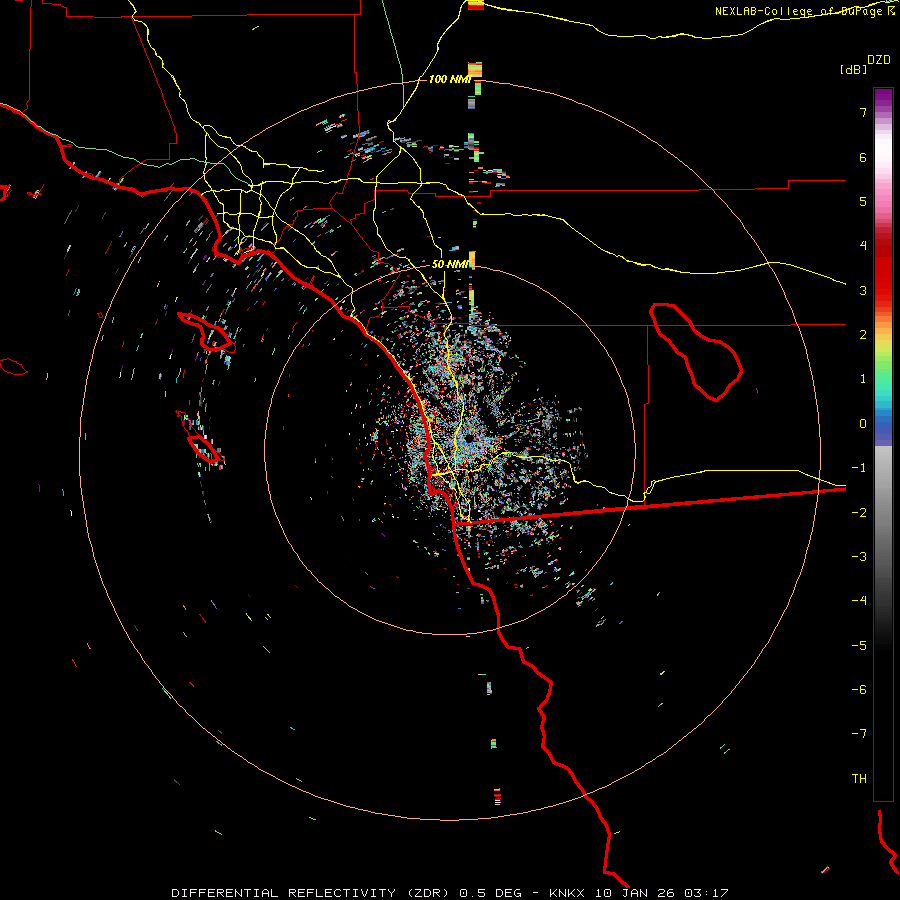Click the 3 dB label on the legend

[863, 290]
